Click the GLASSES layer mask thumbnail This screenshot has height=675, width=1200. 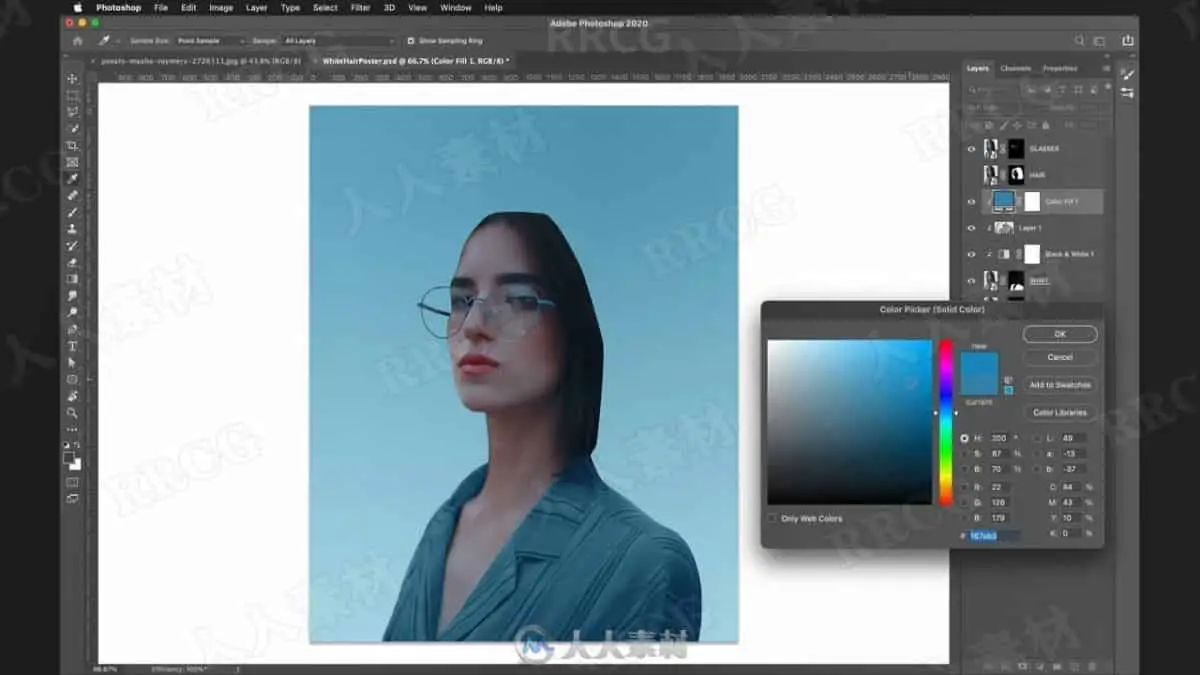(1016, 148)
